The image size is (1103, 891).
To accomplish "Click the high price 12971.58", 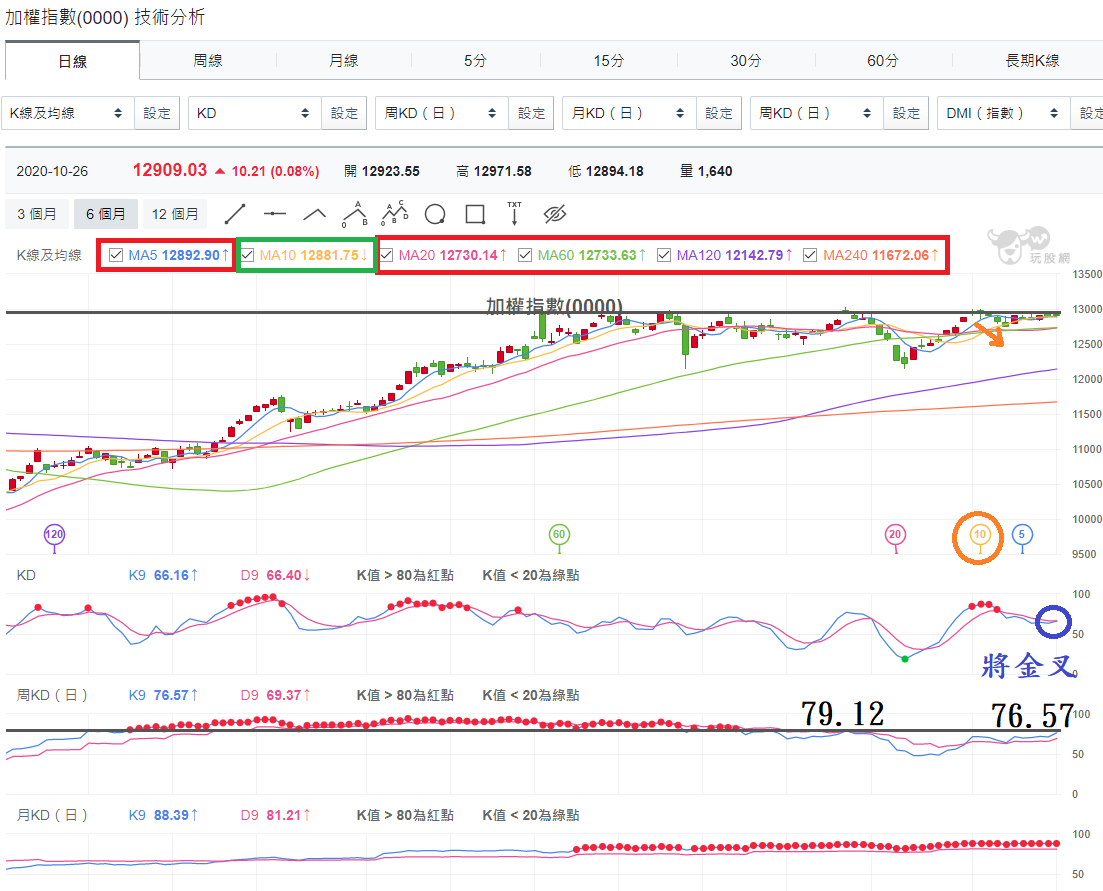I will pos(502,171).
